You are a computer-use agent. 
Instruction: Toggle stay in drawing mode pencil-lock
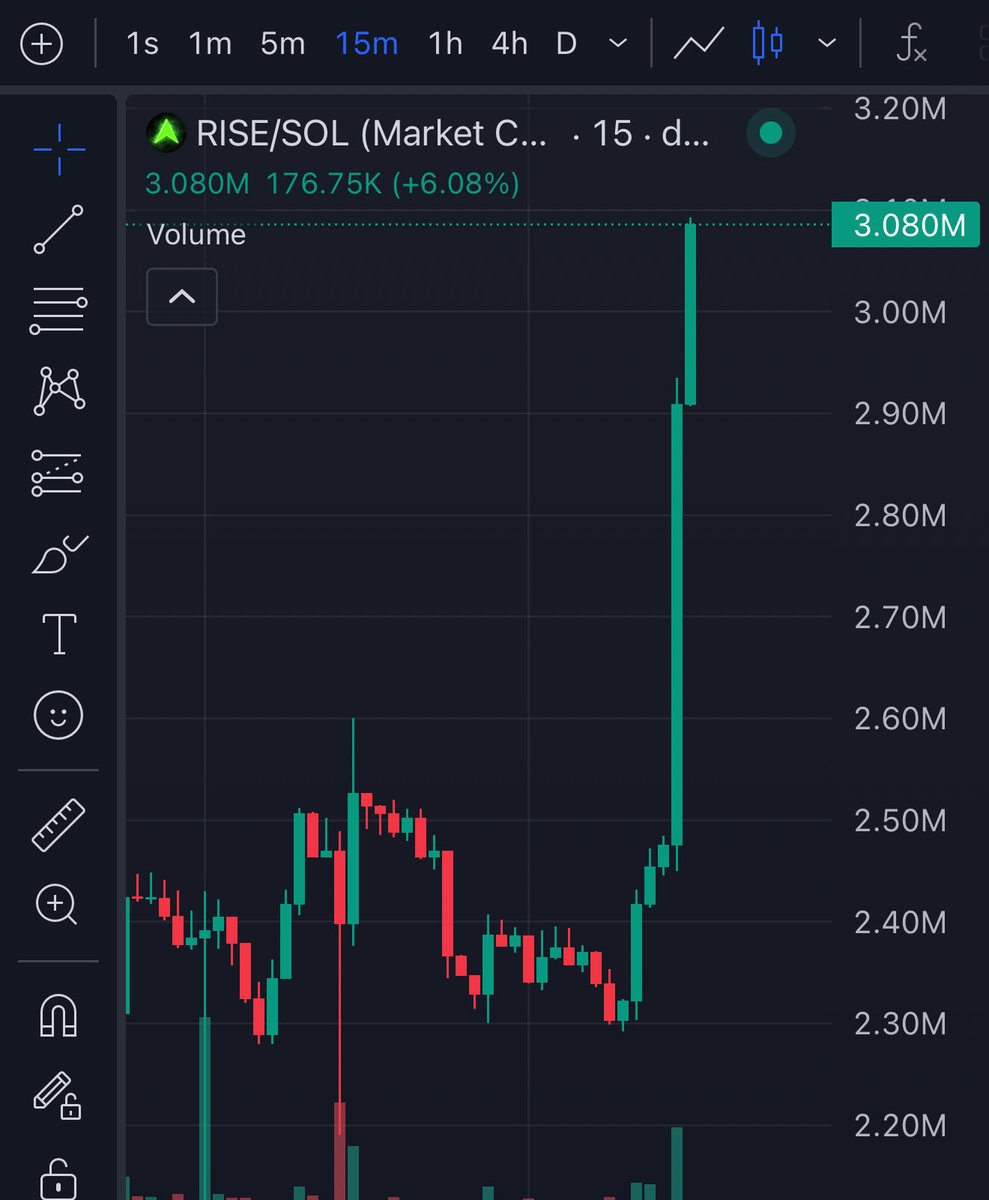tap(57, 1095)
